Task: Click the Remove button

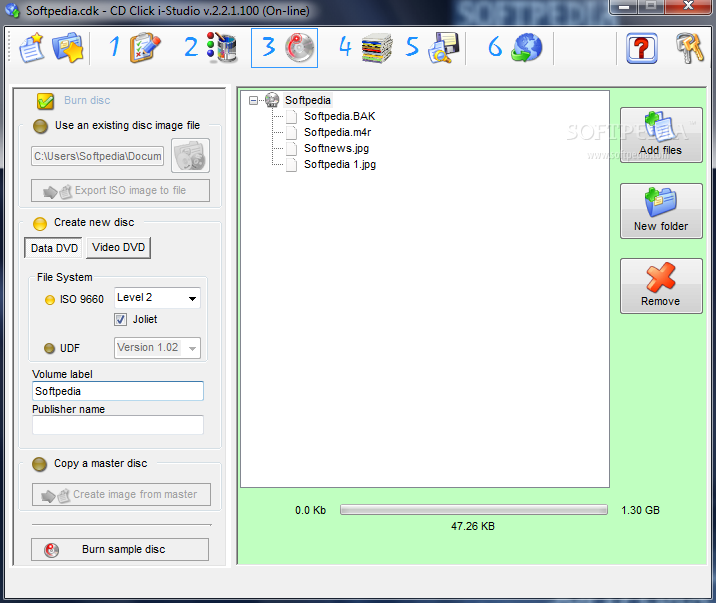Action: click(x=661, y=286)
